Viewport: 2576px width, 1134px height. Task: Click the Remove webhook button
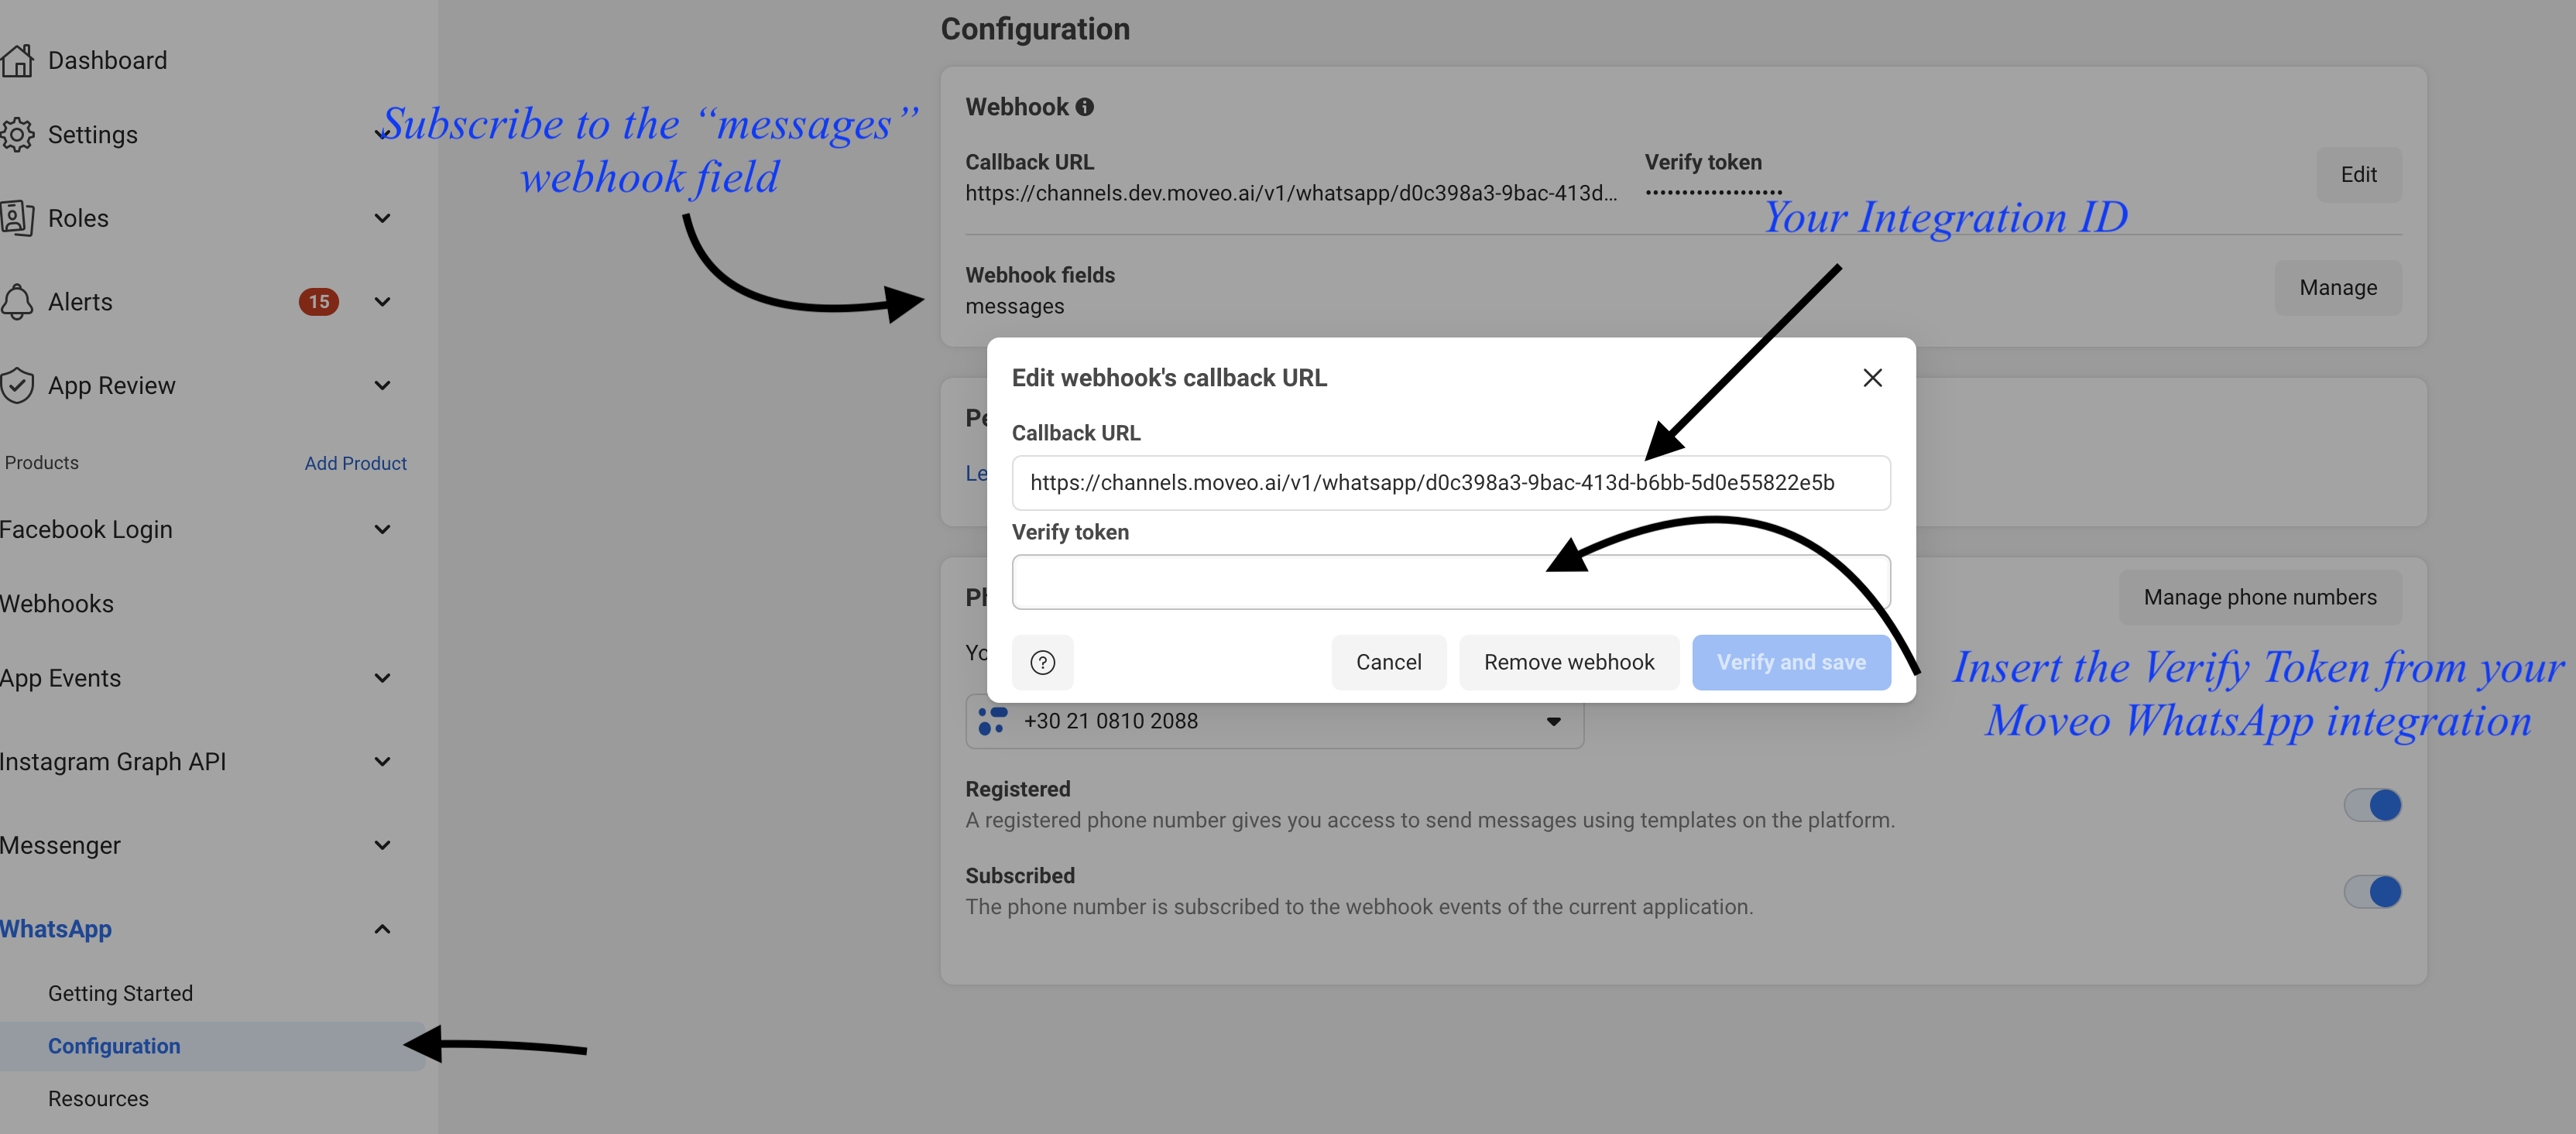tap(1568, 662)
